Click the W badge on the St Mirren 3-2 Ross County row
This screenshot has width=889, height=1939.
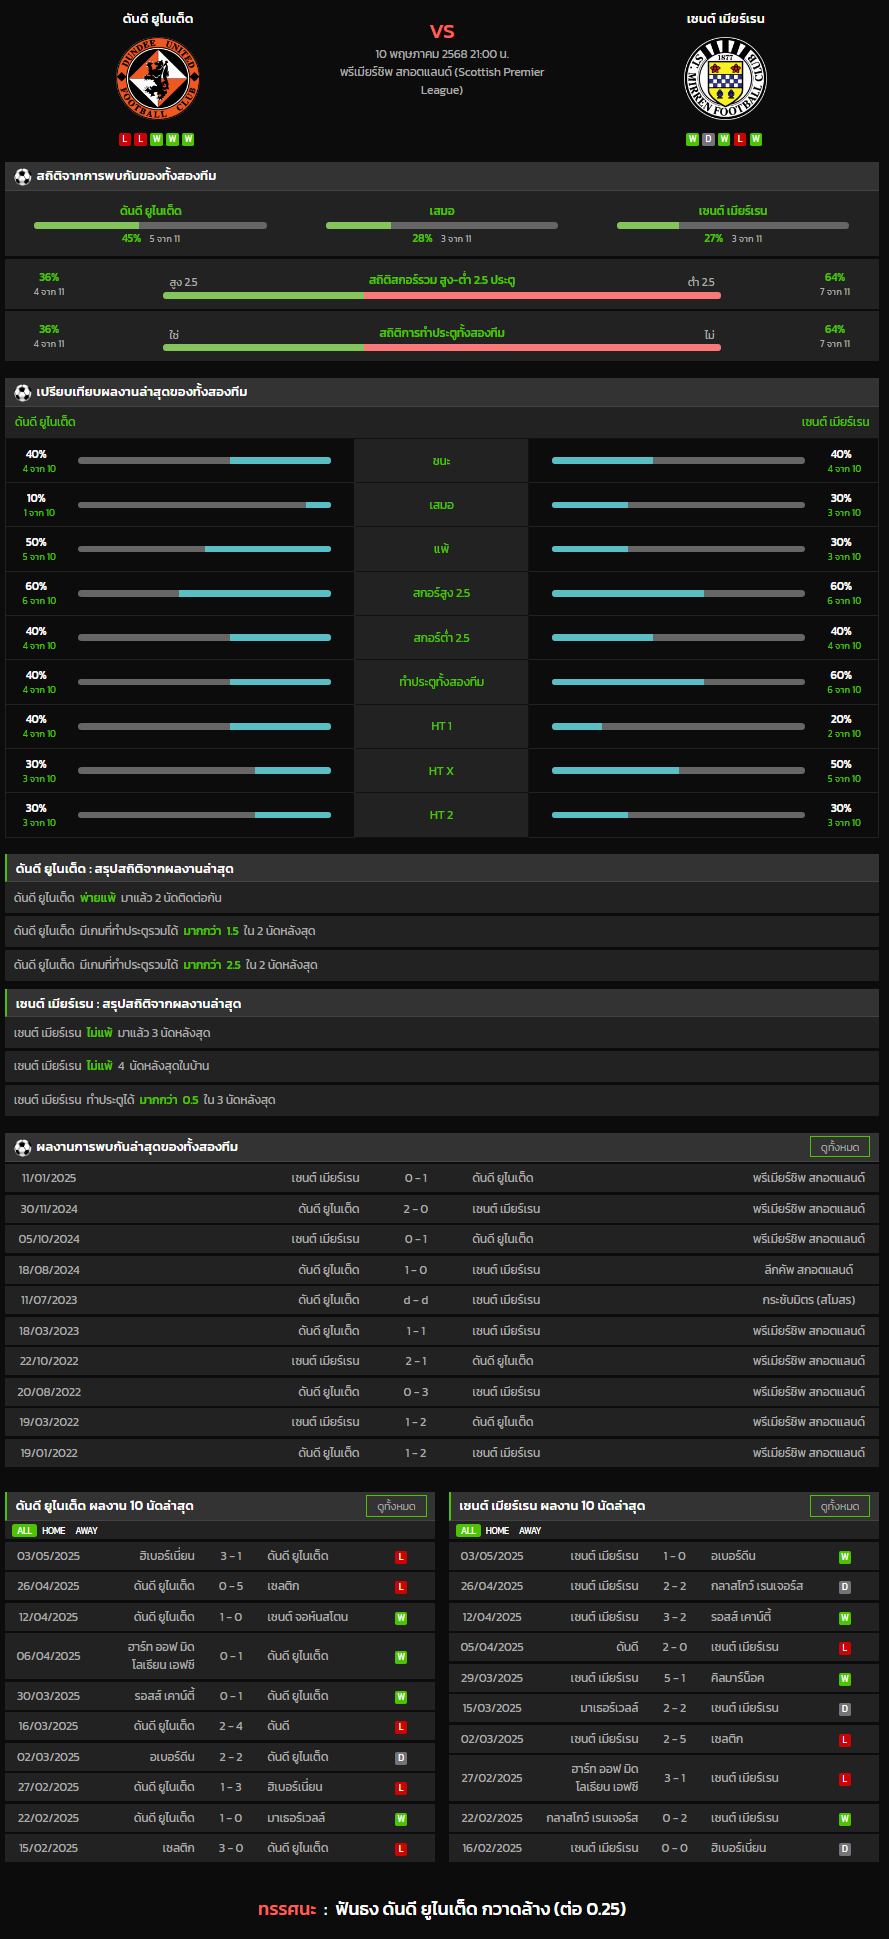tap(845, 1618)
